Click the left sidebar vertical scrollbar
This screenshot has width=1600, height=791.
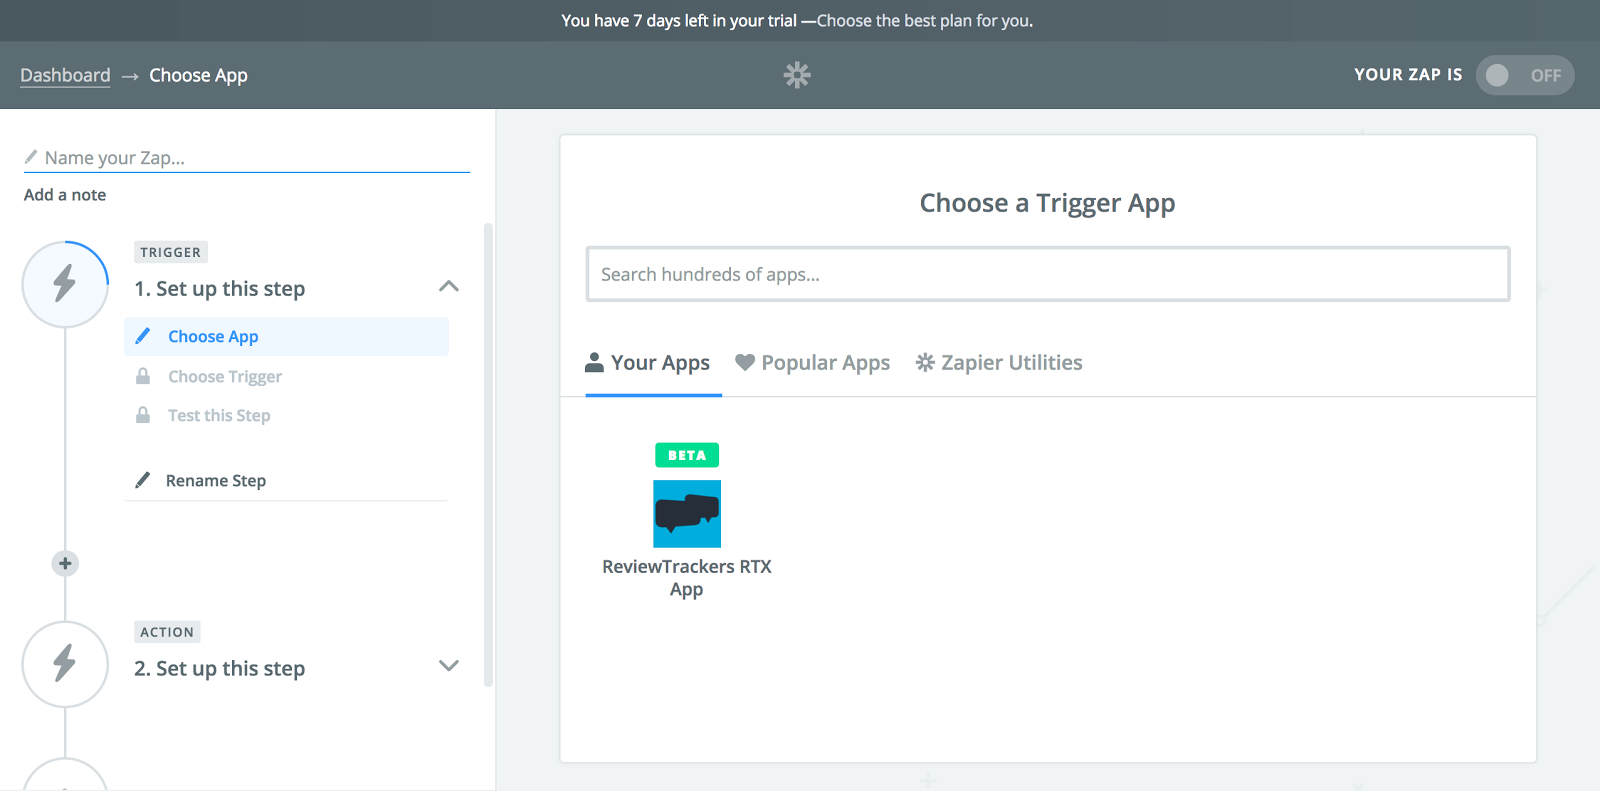488,455
